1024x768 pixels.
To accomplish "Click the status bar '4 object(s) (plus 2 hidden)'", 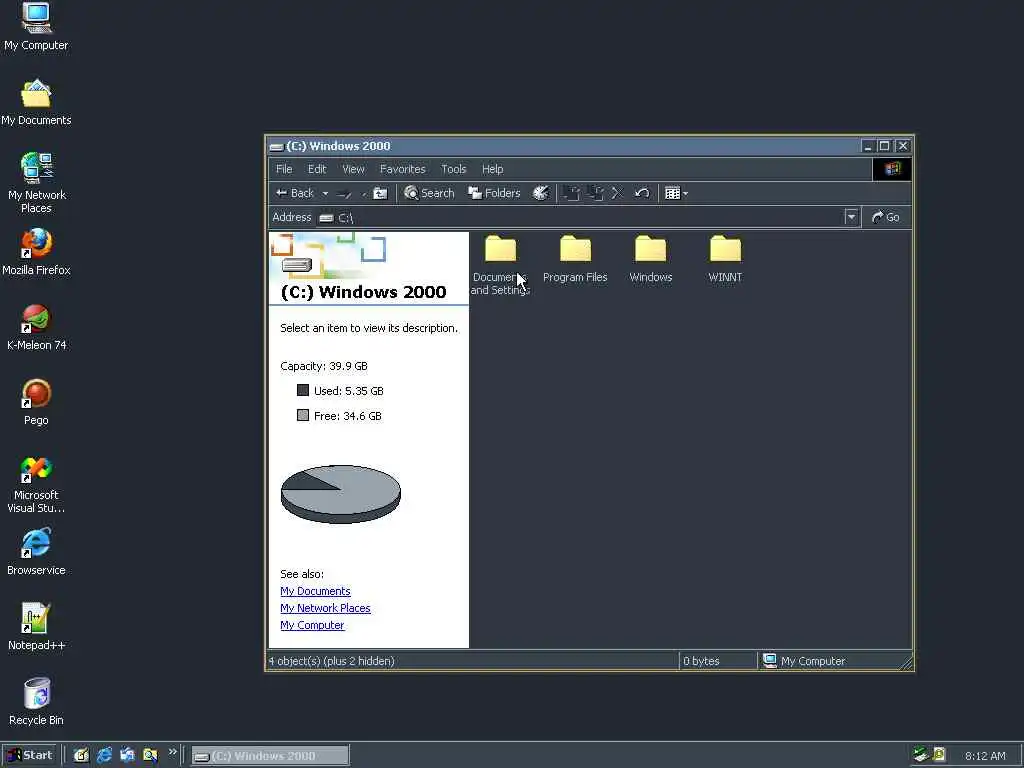I will [332, 661].
